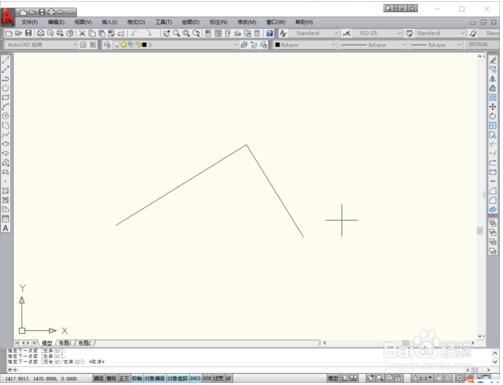This screenshot has height=385, width=503.
Task: Select the Polyline tool
Action: (x=6, y=79)
